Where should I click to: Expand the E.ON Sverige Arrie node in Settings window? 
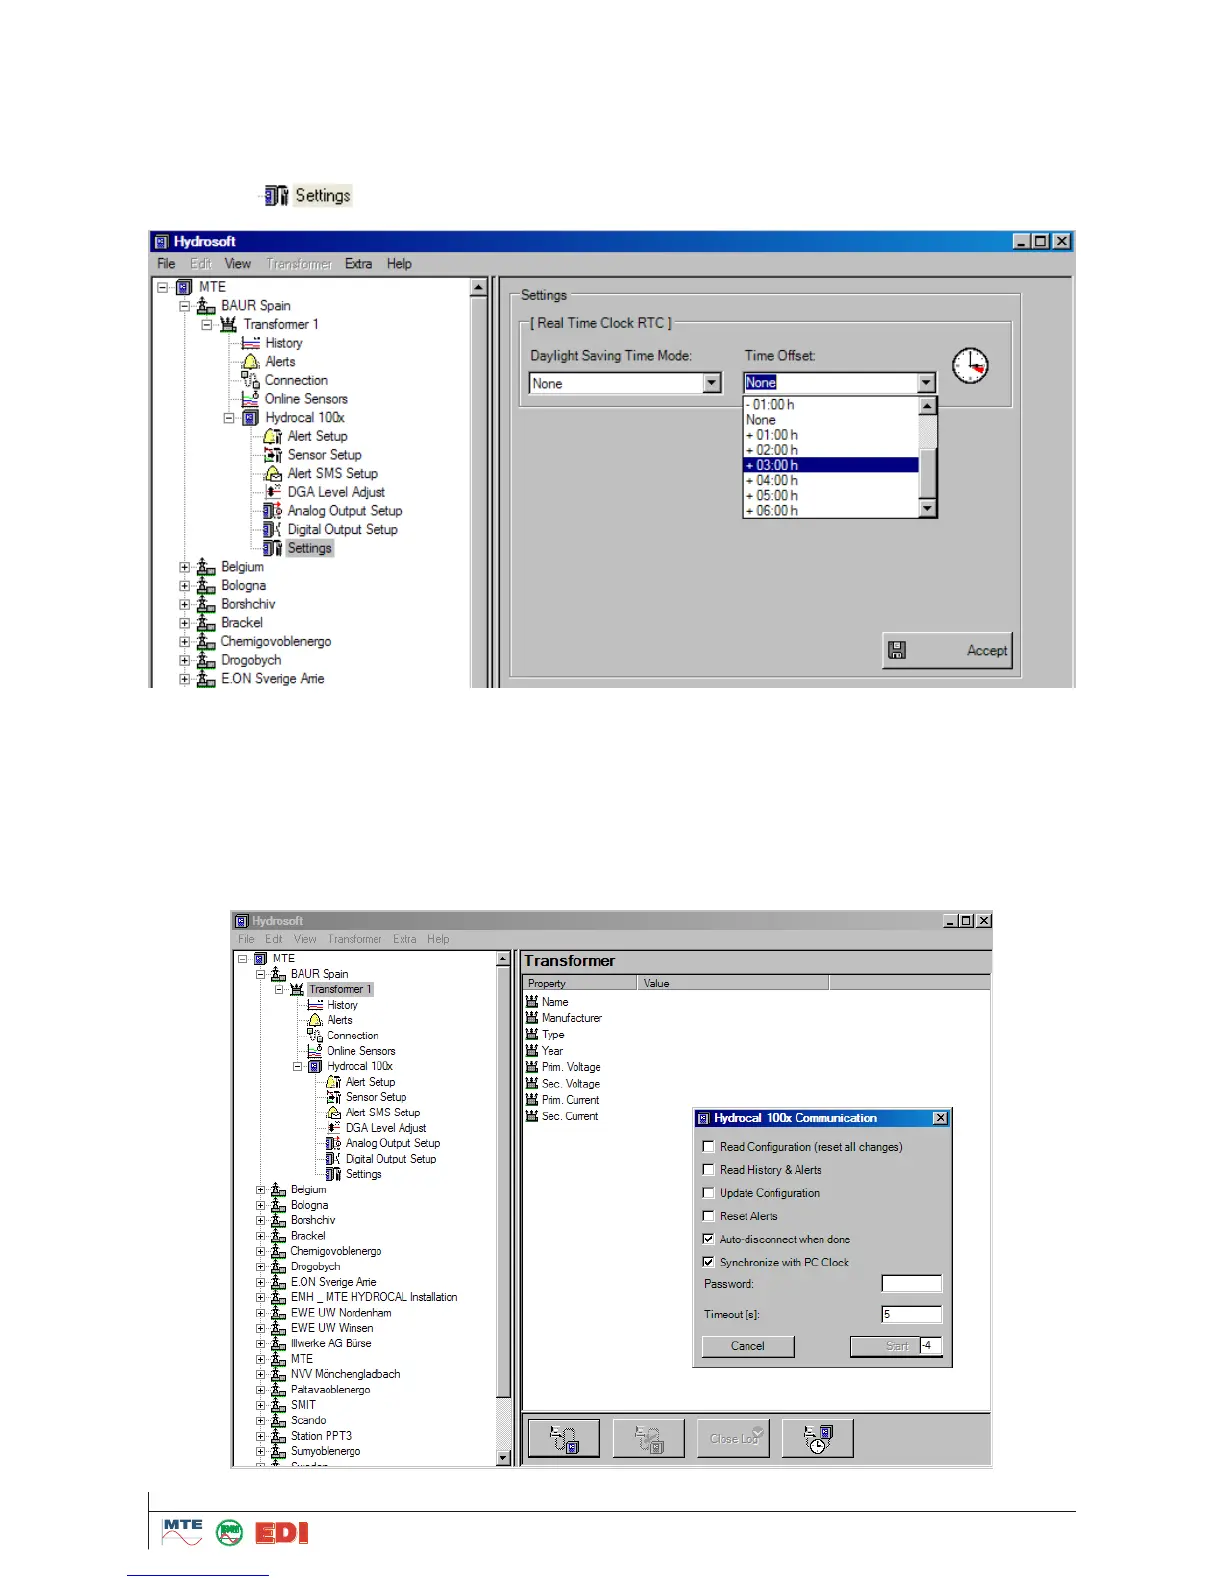pos(184,679)
